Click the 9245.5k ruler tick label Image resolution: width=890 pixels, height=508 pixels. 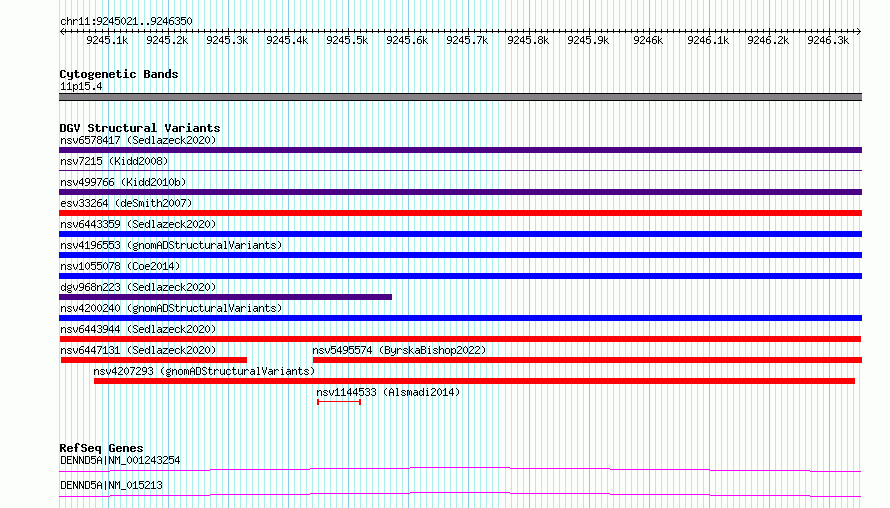coord(347,41)
